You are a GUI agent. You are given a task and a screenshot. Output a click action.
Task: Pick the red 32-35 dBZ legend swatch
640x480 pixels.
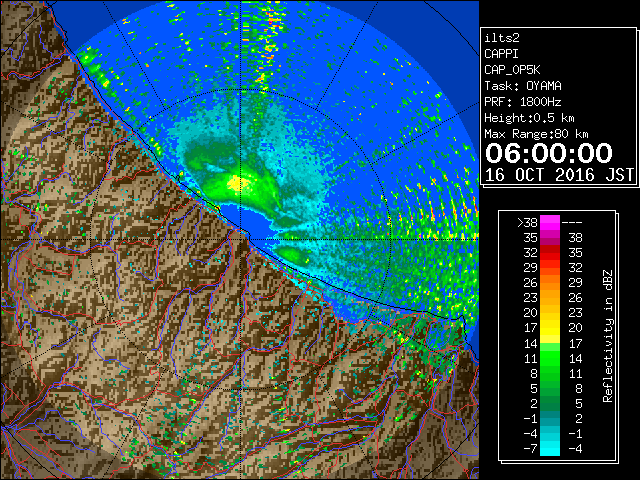(550, 253)
